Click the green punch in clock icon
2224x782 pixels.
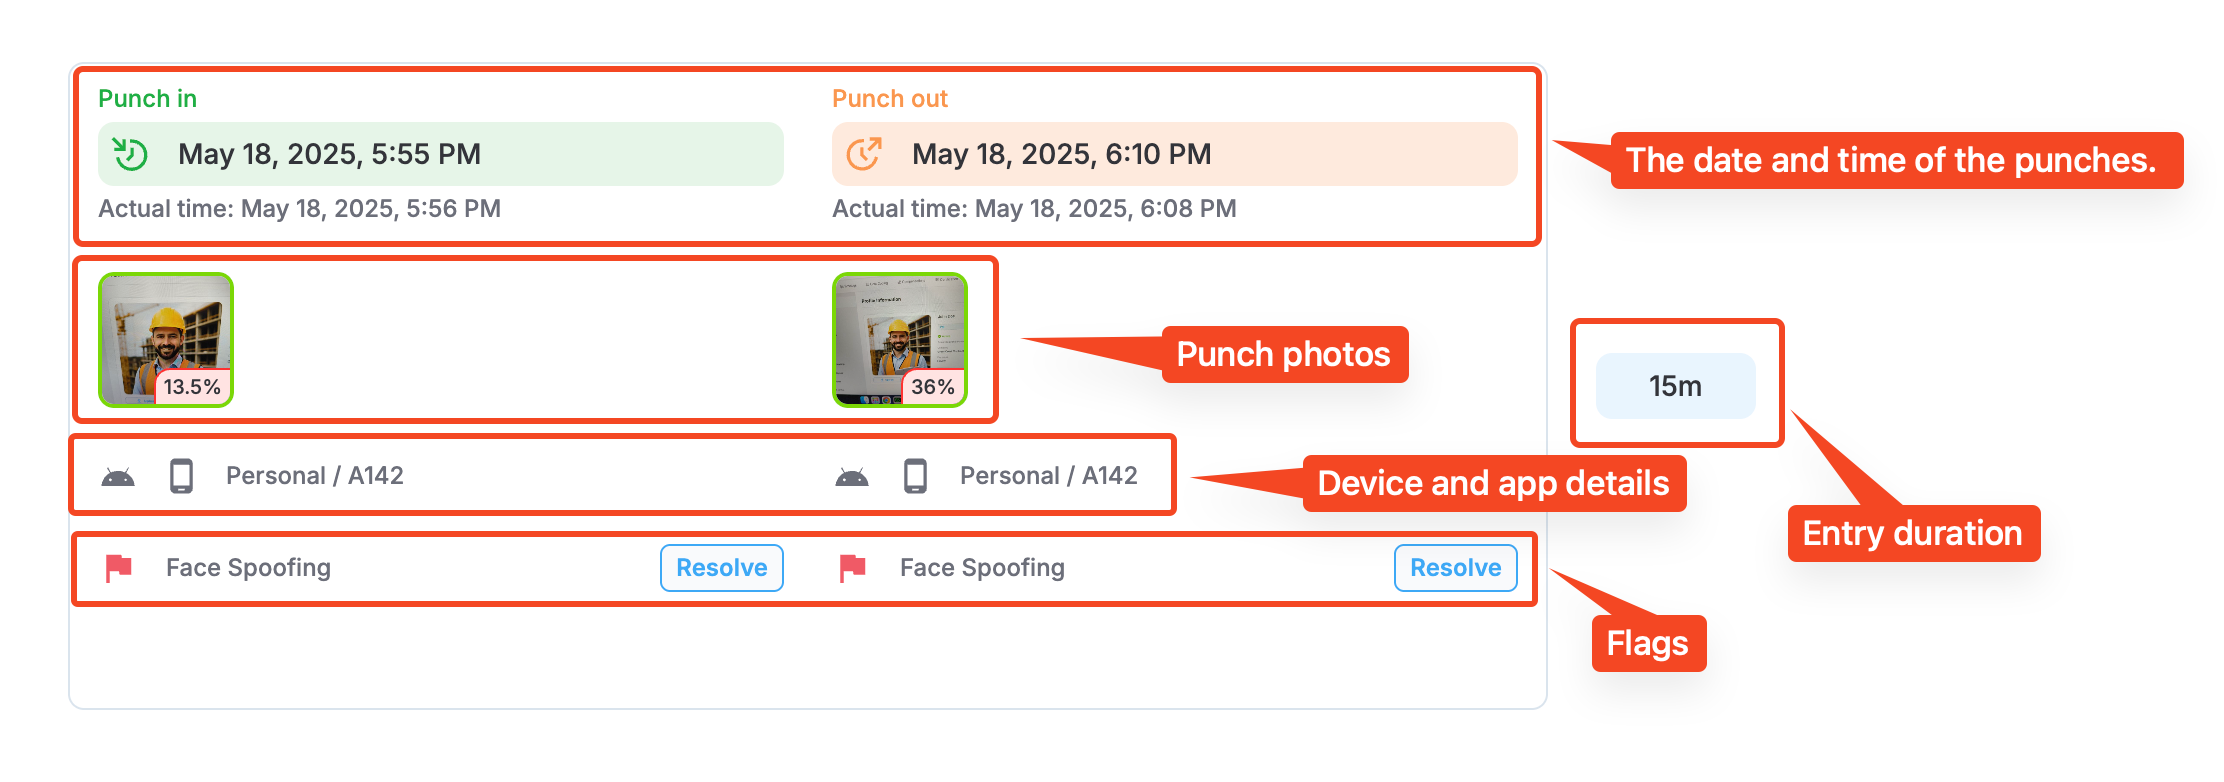click(130, 154)
